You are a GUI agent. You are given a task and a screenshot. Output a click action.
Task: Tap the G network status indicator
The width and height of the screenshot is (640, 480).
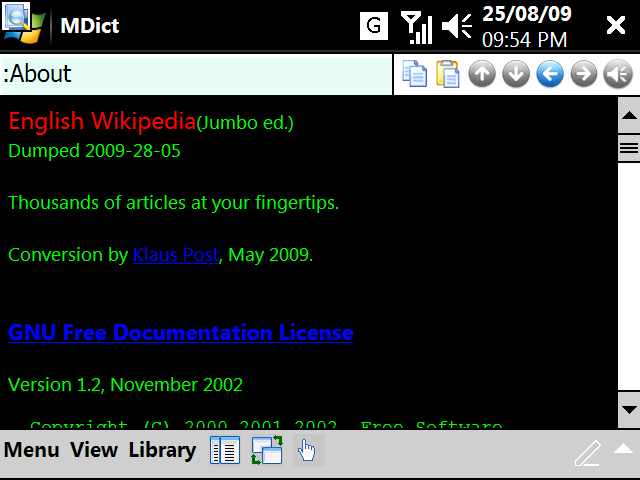pyautogui.click(x=374, y=26)
